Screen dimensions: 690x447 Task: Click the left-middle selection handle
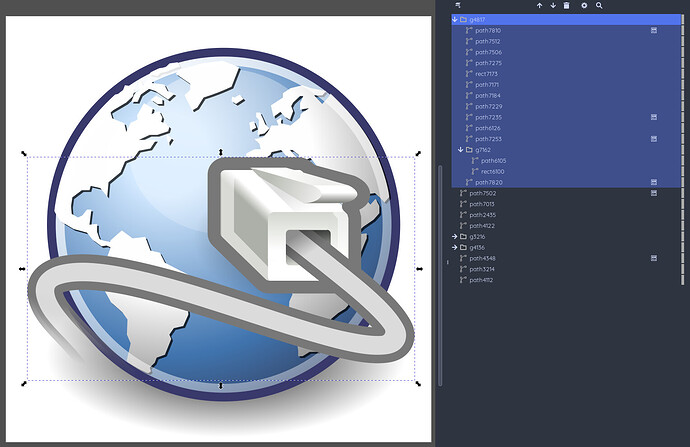point(22,268)
